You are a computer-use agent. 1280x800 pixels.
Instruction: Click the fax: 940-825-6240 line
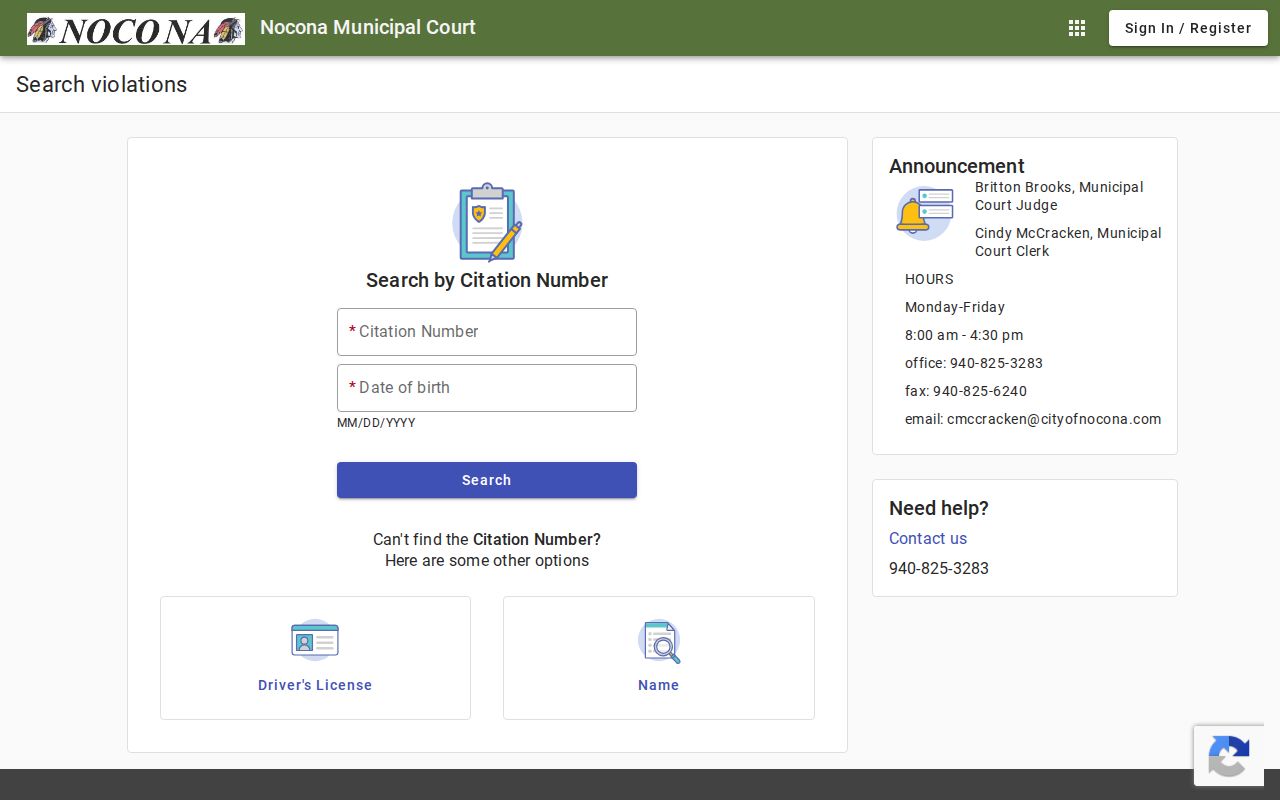click(x=966, y=391)
